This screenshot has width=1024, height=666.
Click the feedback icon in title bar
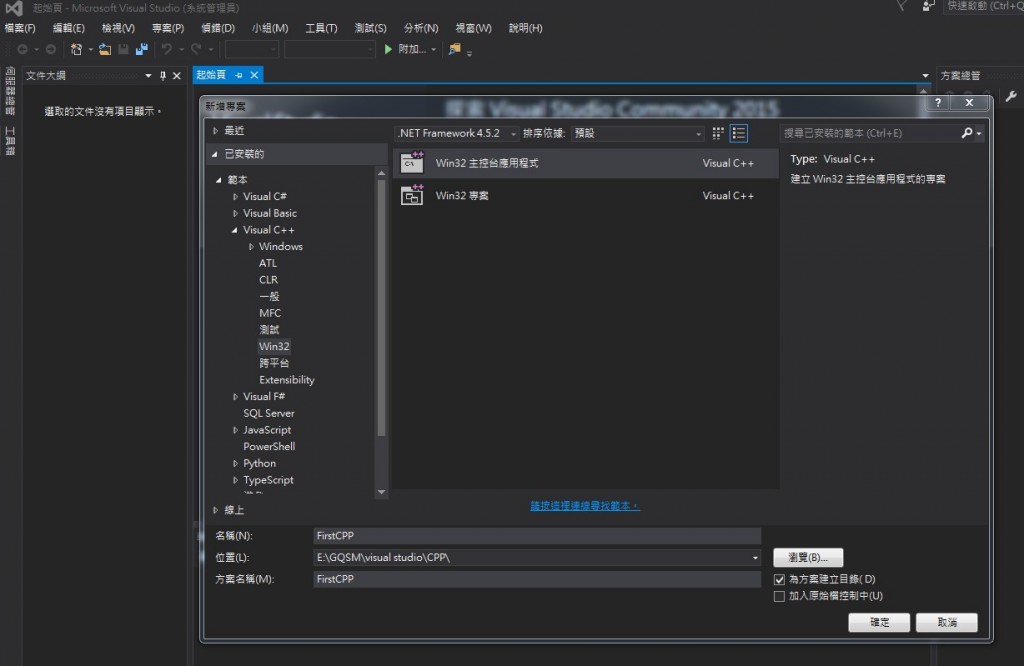tap(928, 7)
